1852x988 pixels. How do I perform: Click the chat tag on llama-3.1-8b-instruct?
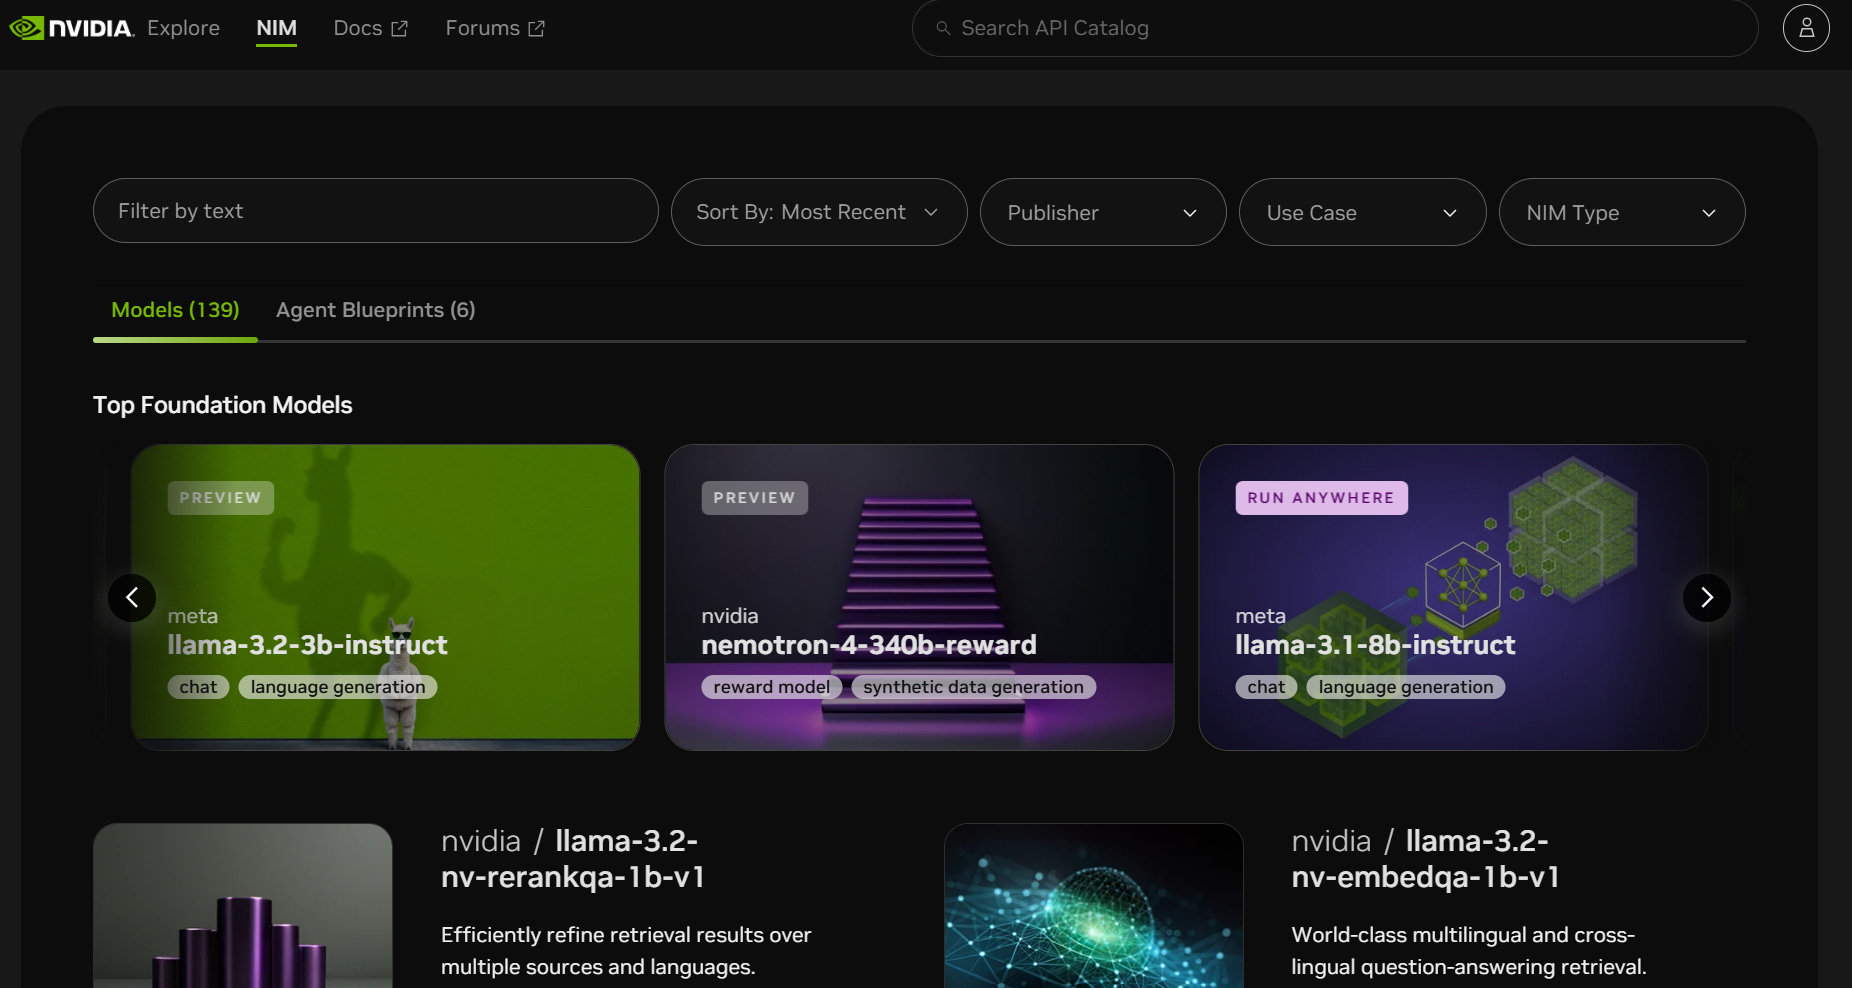tap(1266, 687)
